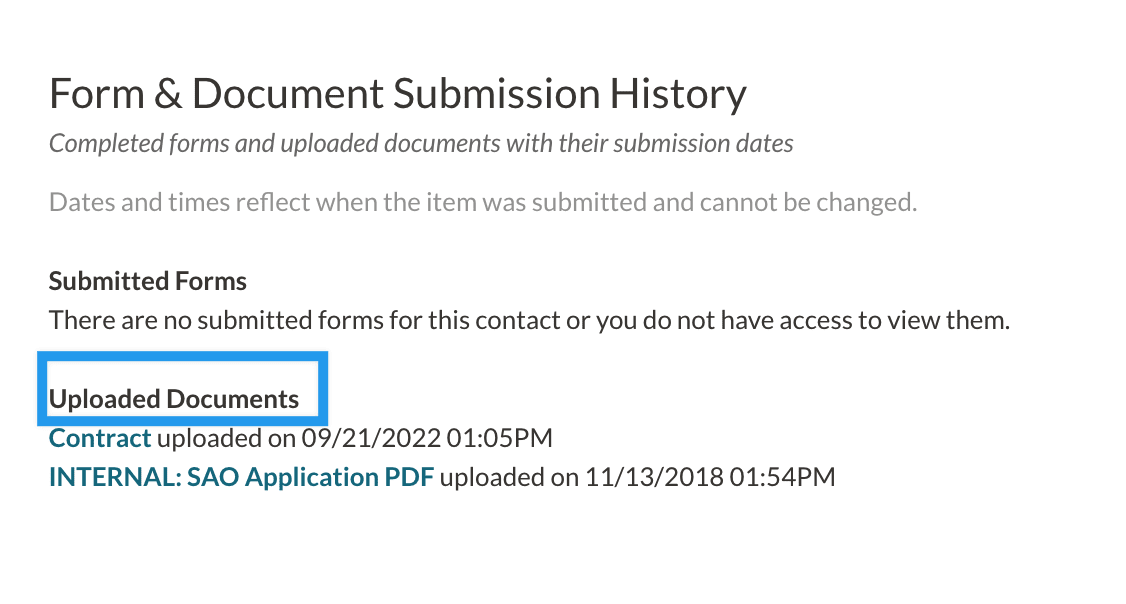Click the SAO Application upload date 11/13/2018
Screen dimensions: 1126x604
click(x=653, y=477)
